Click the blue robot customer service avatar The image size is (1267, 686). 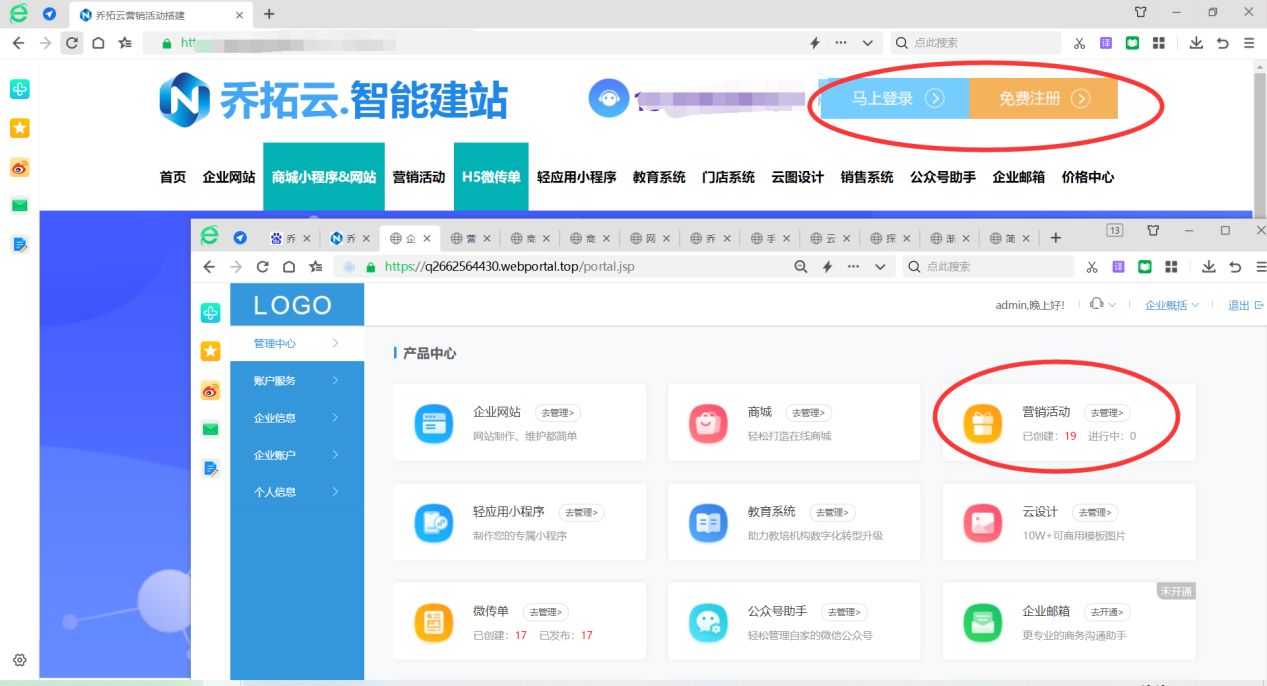point(609,98)
